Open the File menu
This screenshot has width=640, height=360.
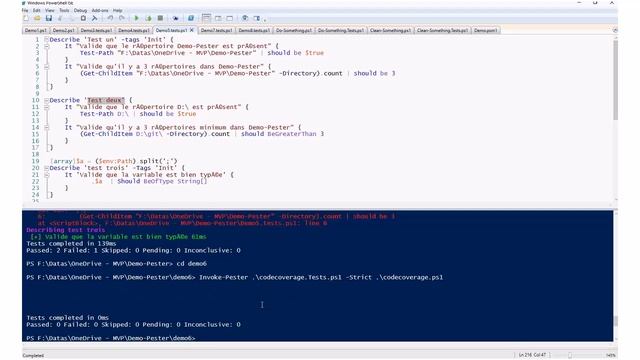pos(25,10)
